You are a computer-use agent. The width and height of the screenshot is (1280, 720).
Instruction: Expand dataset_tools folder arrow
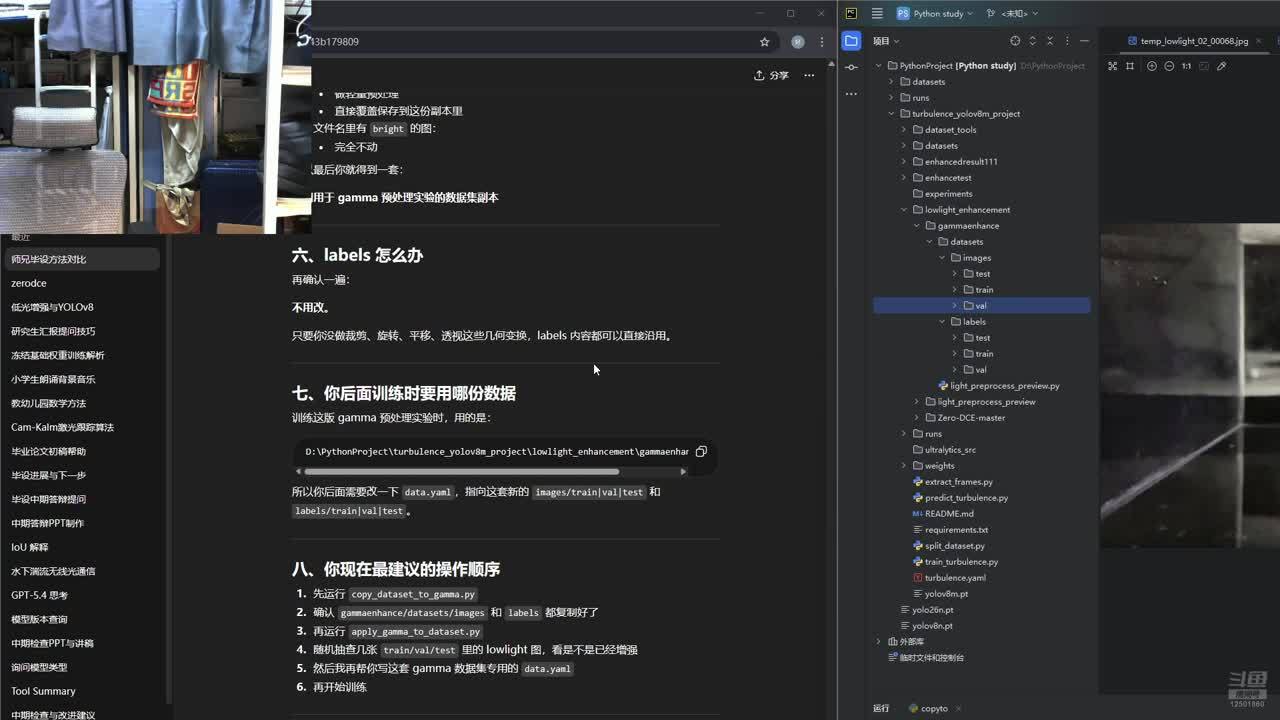click(904, 130)
